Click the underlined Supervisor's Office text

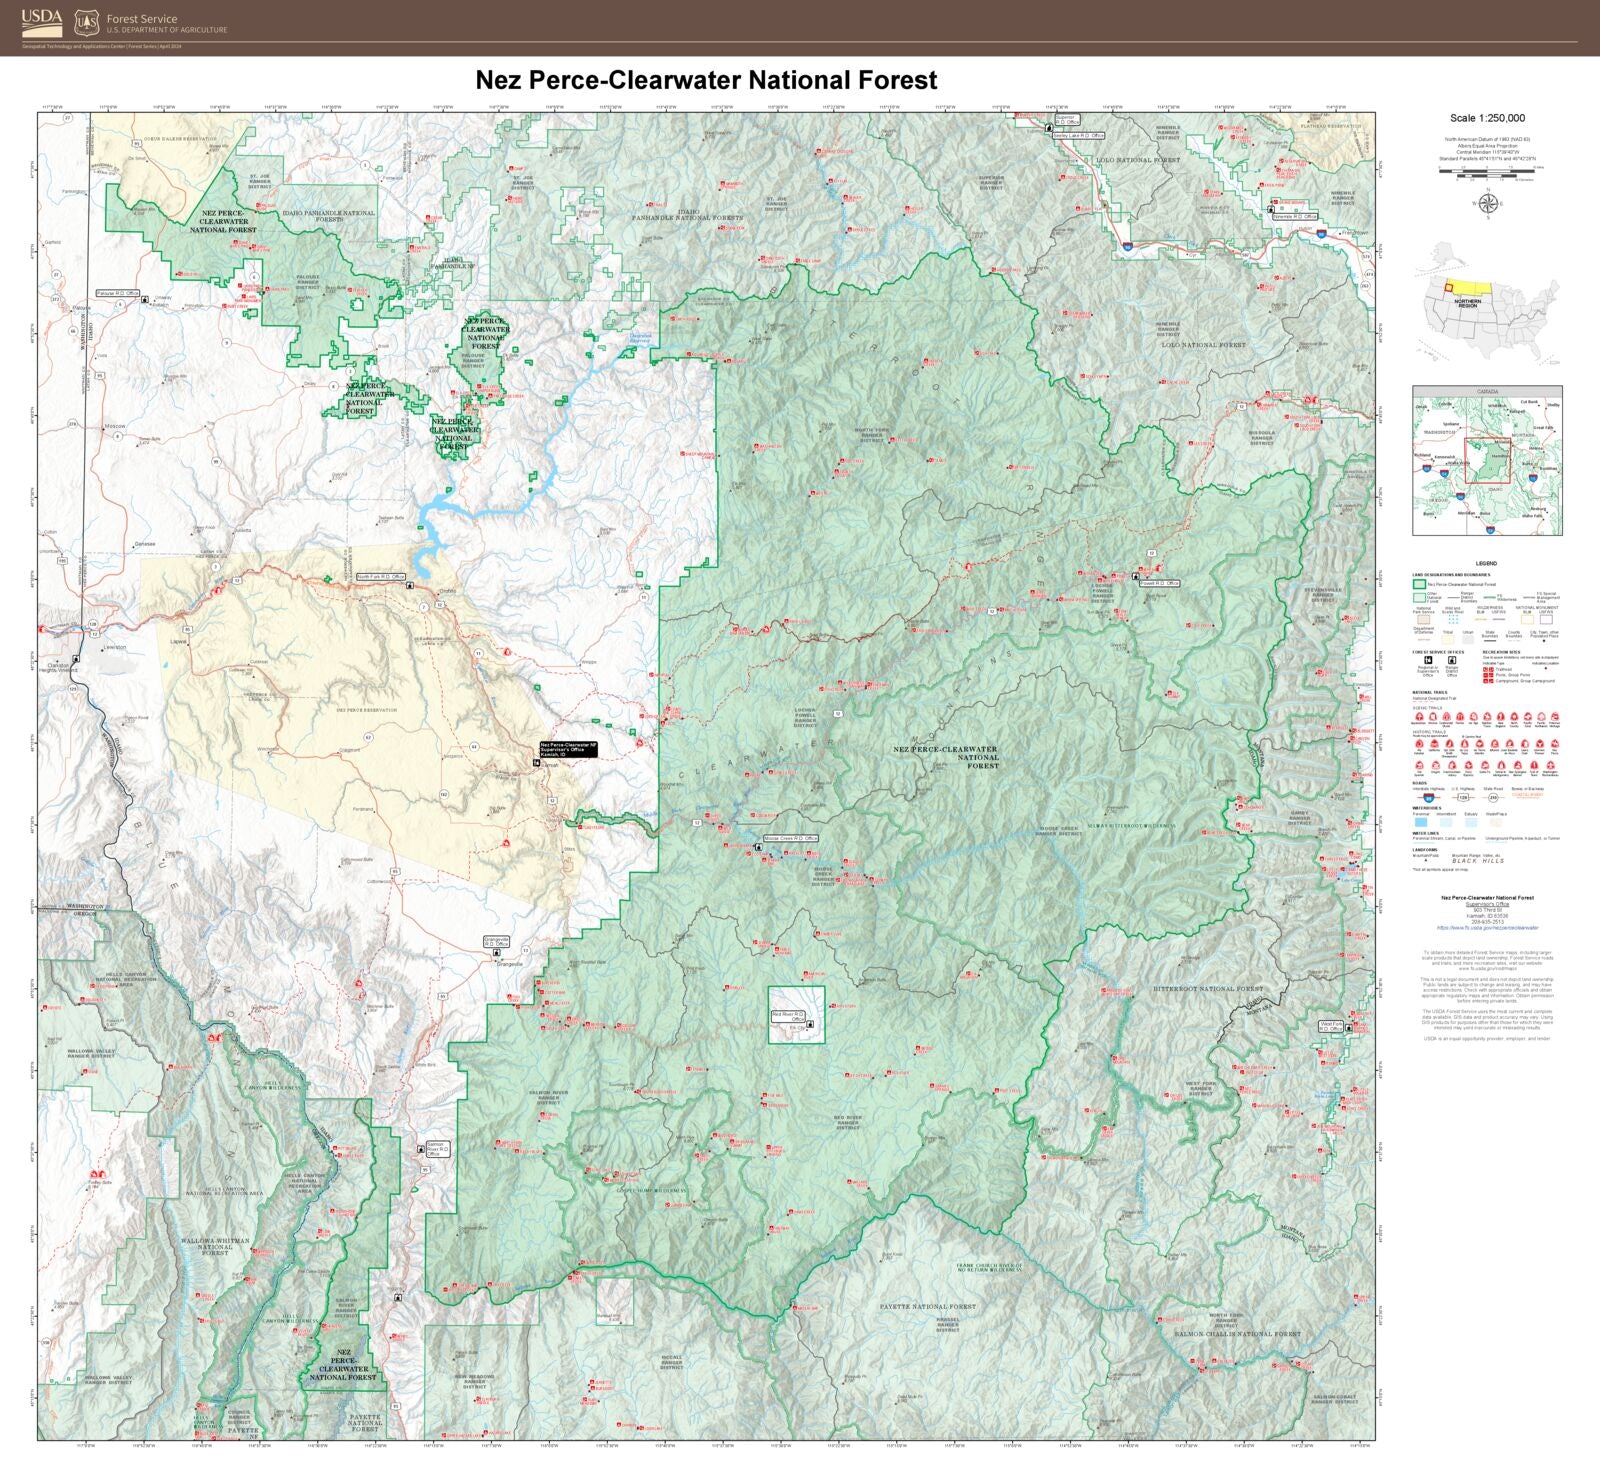tap(1487, 904)
